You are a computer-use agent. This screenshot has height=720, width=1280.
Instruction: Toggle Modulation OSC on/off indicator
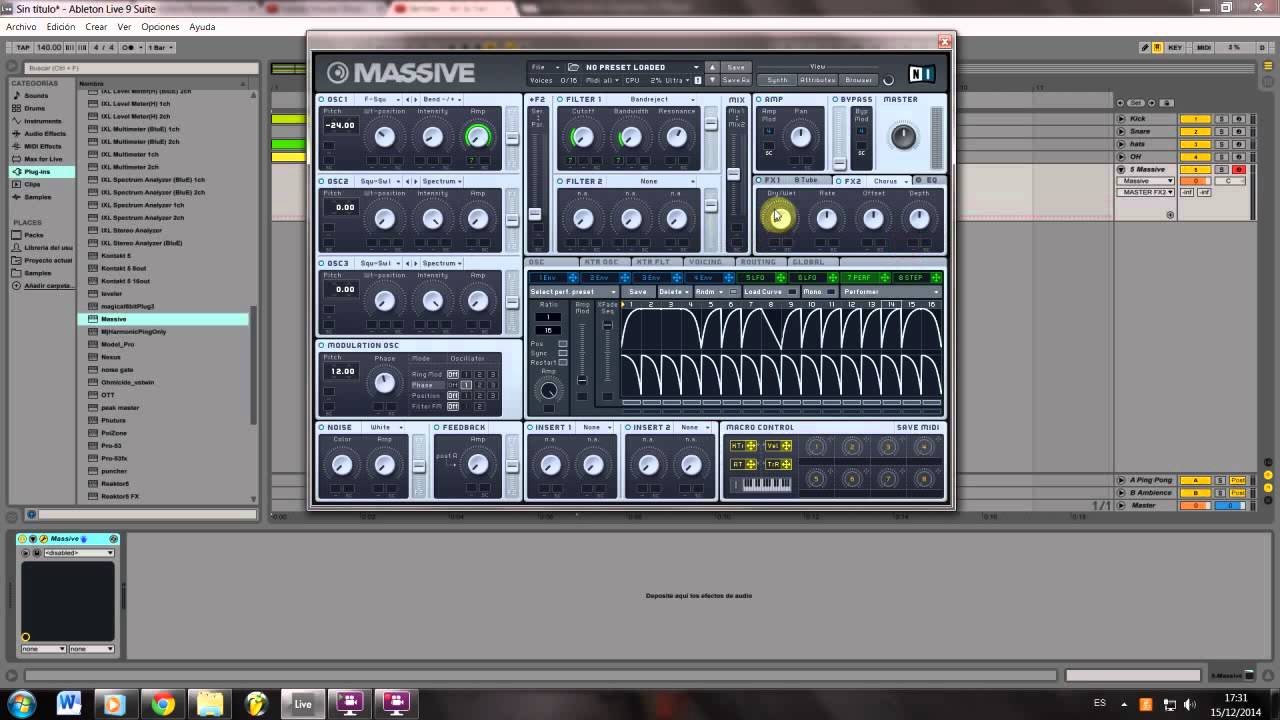(x=322, y=346)
